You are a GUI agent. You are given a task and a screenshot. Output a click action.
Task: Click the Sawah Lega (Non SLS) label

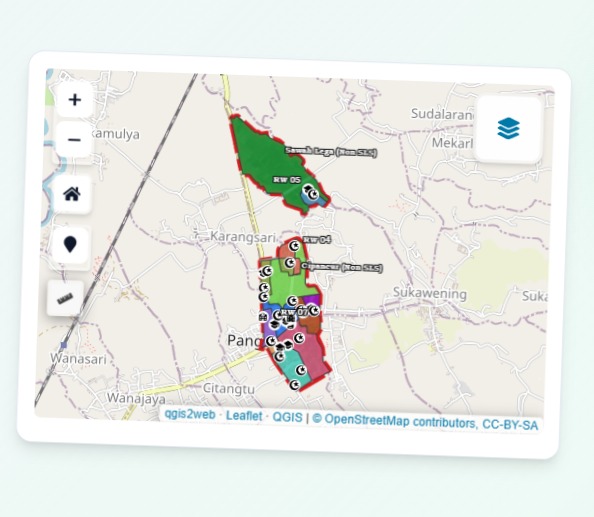tap(331, 152)
